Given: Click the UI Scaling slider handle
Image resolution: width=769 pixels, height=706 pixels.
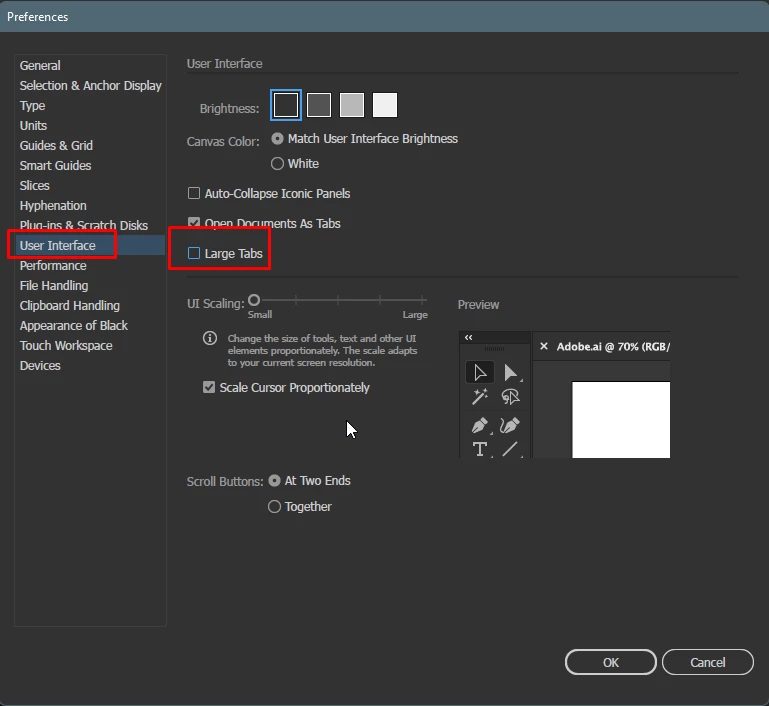Looking at the screenshot, I should (x=254, y=300).
